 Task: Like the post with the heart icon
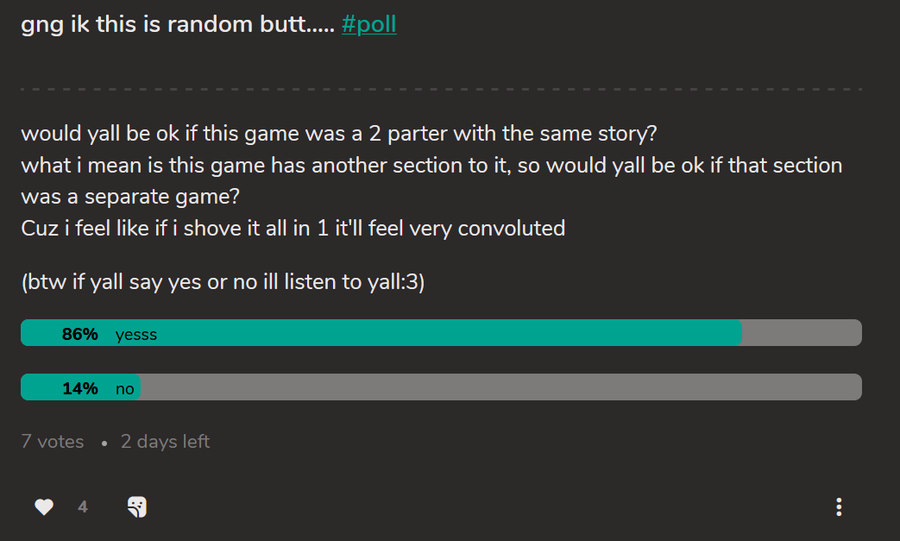click(x=44, y=507)
